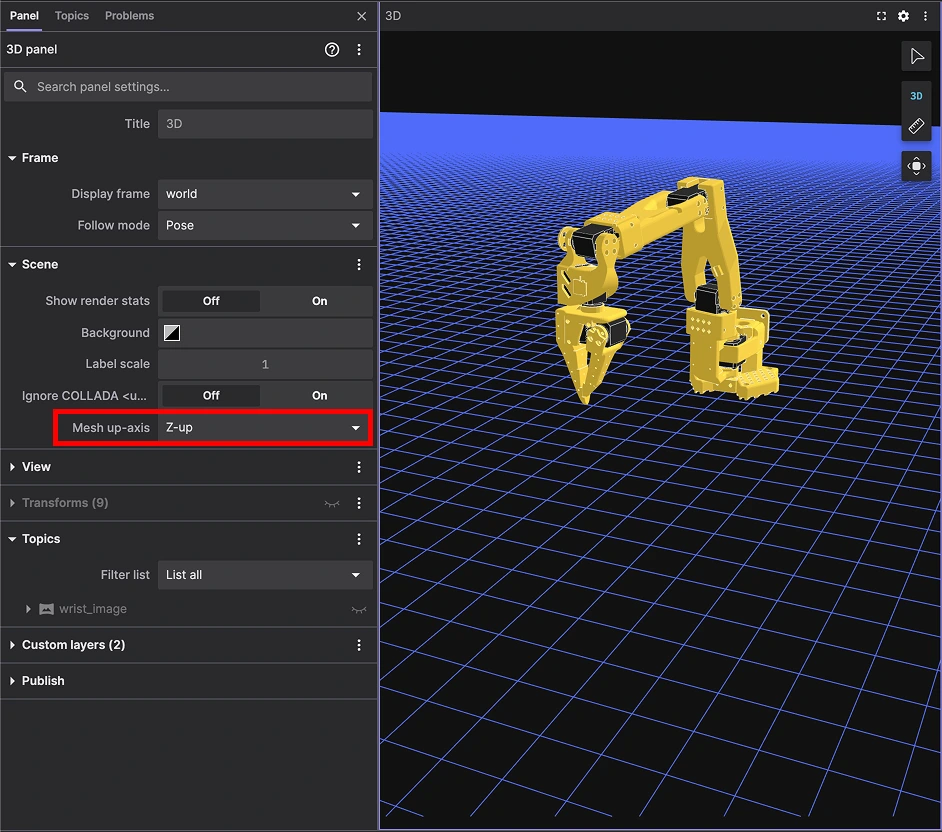Toggle the 3D camera perspective button
Screen dimensions: 942x832
click(x=916, y=97)
